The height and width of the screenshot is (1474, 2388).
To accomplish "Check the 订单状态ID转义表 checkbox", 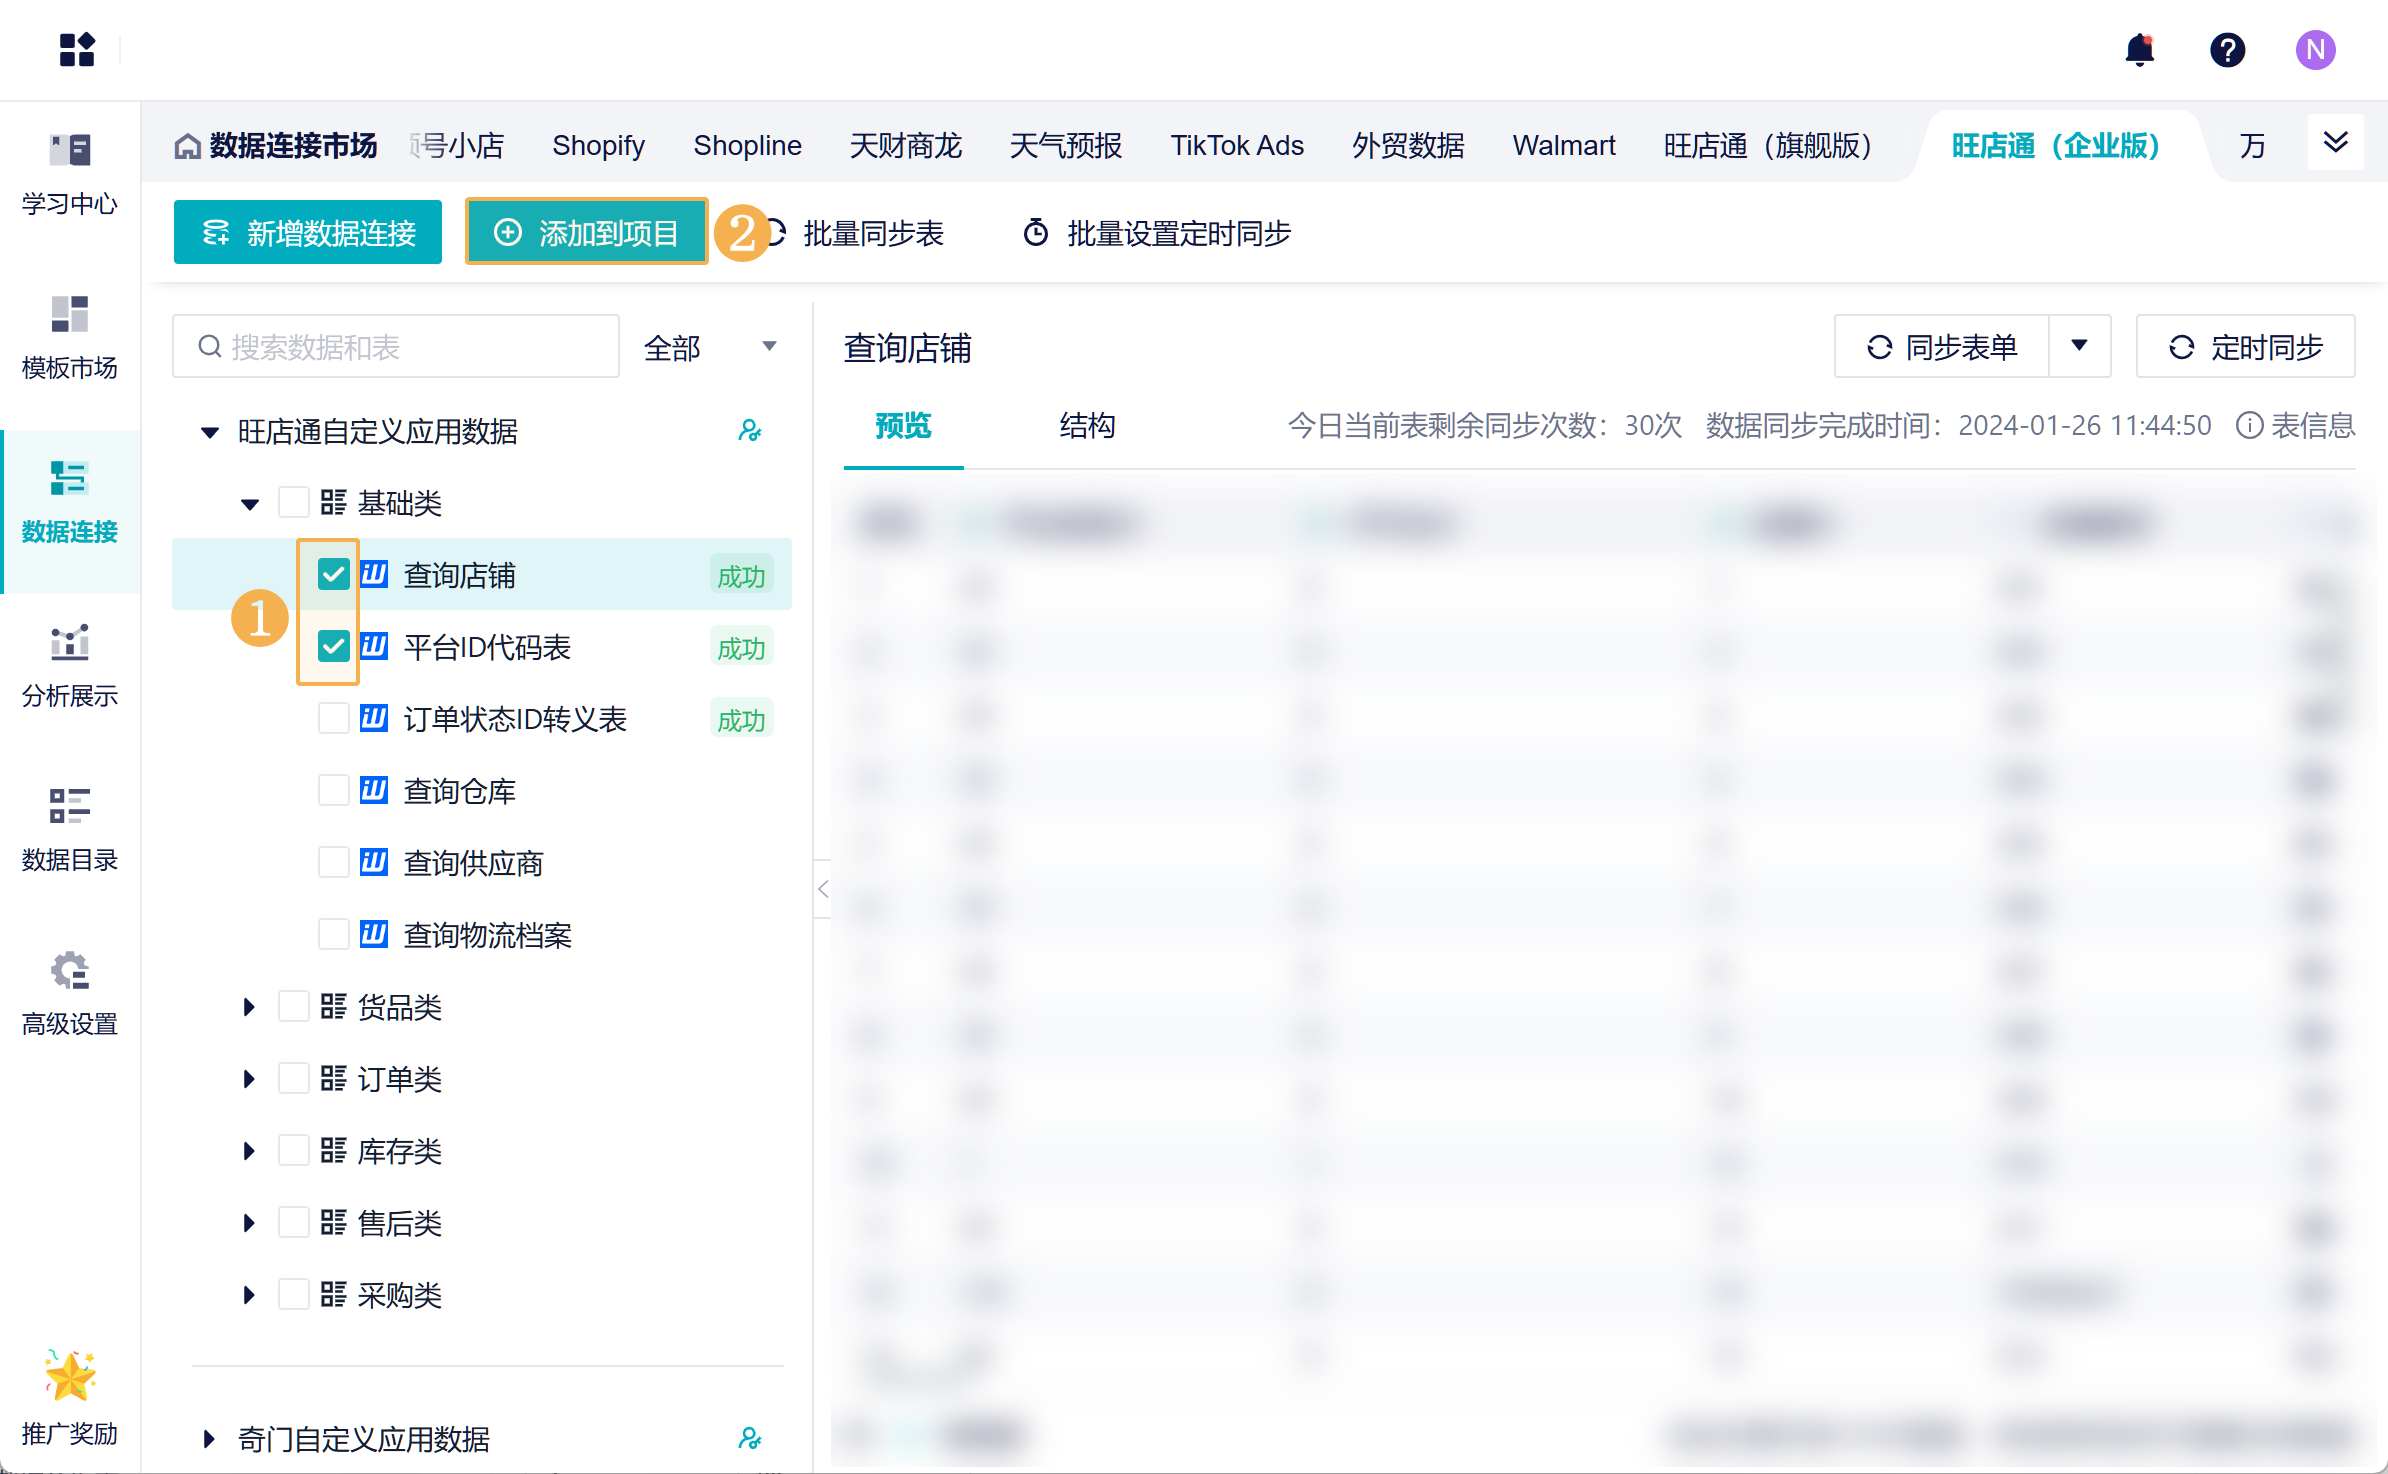I will click(x=333, y=719).
